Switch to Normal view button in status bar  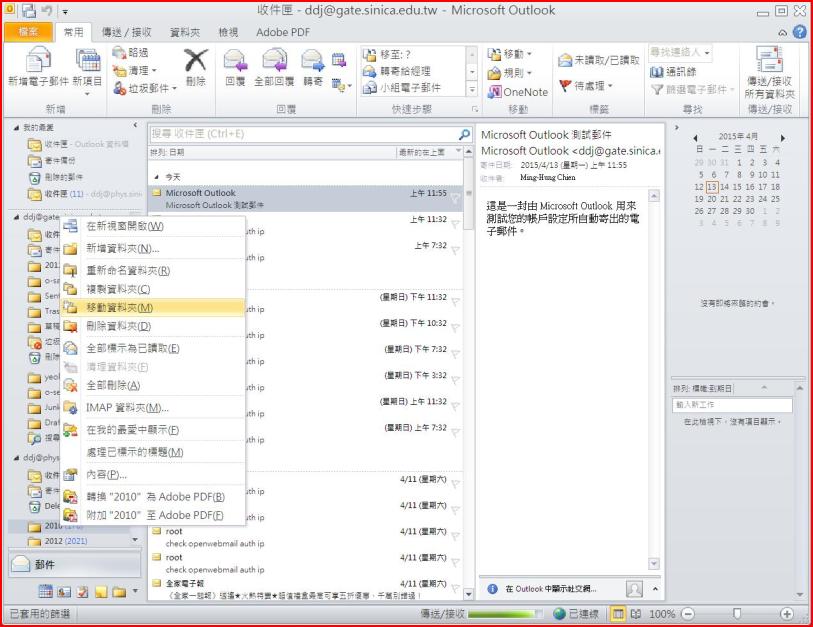618,614
